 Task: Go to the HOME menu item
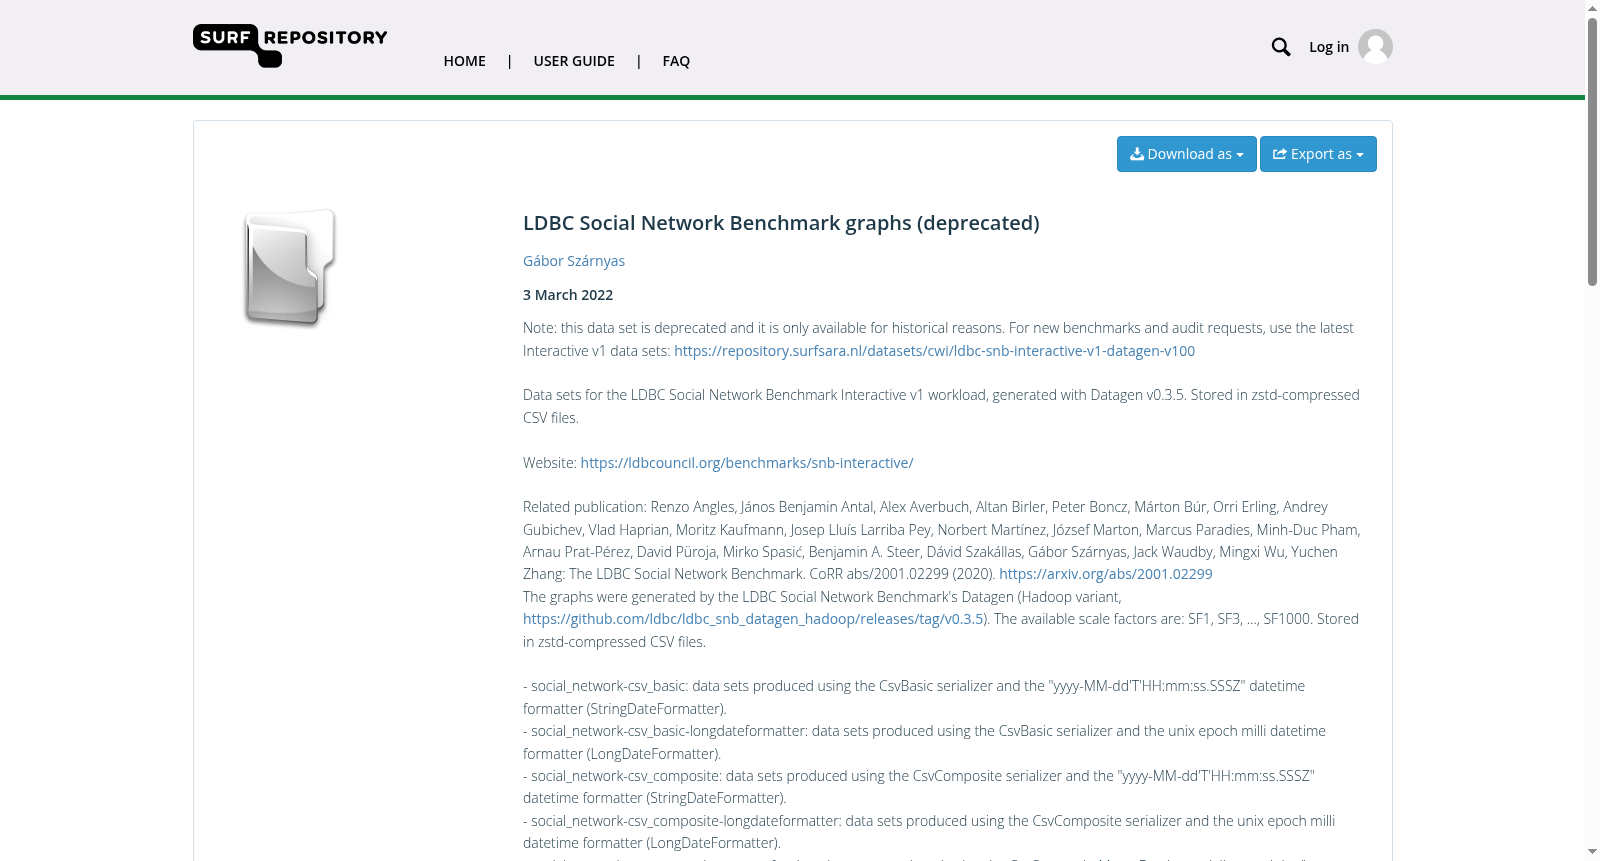(x=465, y=61)
